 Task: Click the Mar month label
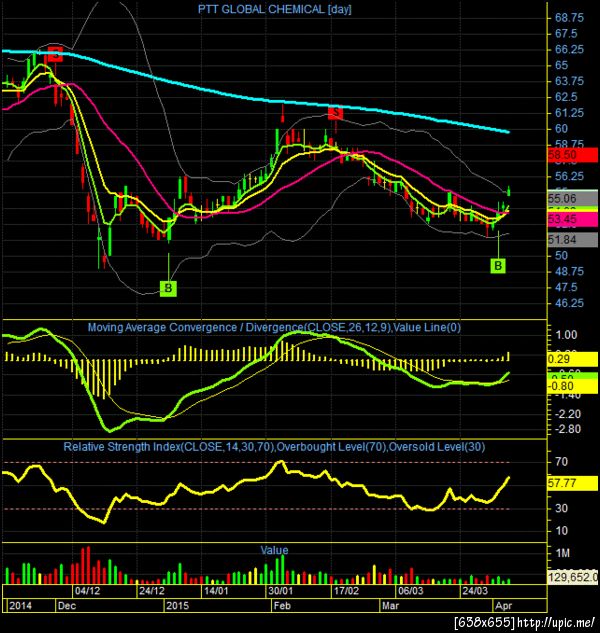390,606
